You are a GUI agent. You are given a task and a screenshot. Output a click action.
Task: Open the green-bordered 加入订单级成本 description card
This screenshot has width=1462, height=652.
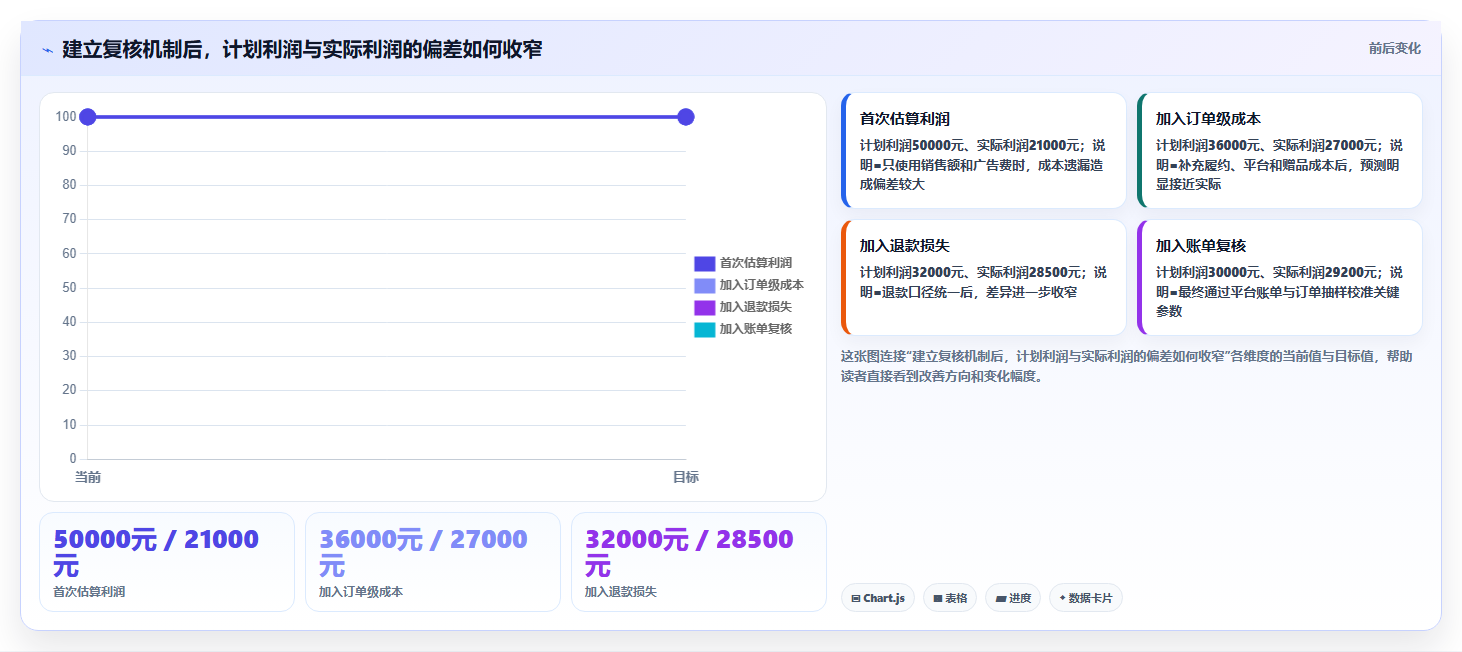pos(1280,151)
